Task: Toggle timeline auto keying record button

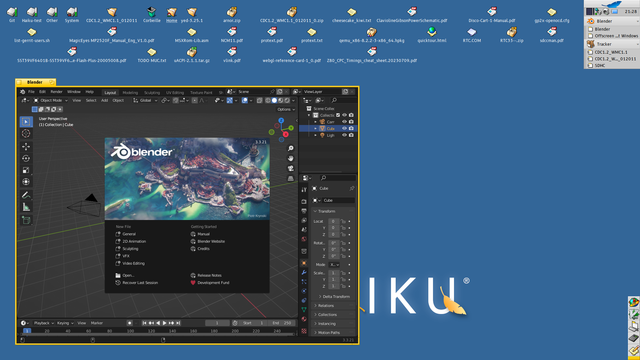Action: [129, 323]
